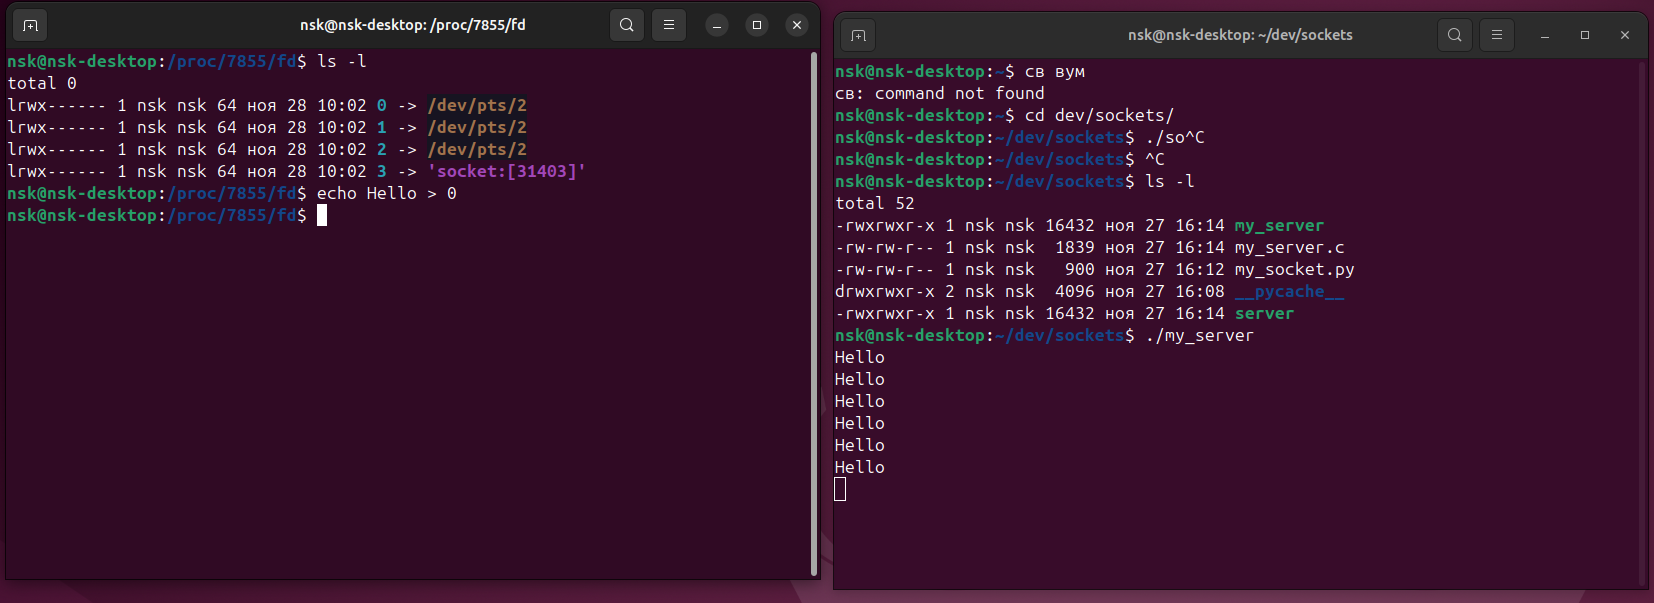The width and height of the screenshot is (1654, 603).
Task: Click search icon in the /proc/7855/fd terminal
Action: click(627, 25)
